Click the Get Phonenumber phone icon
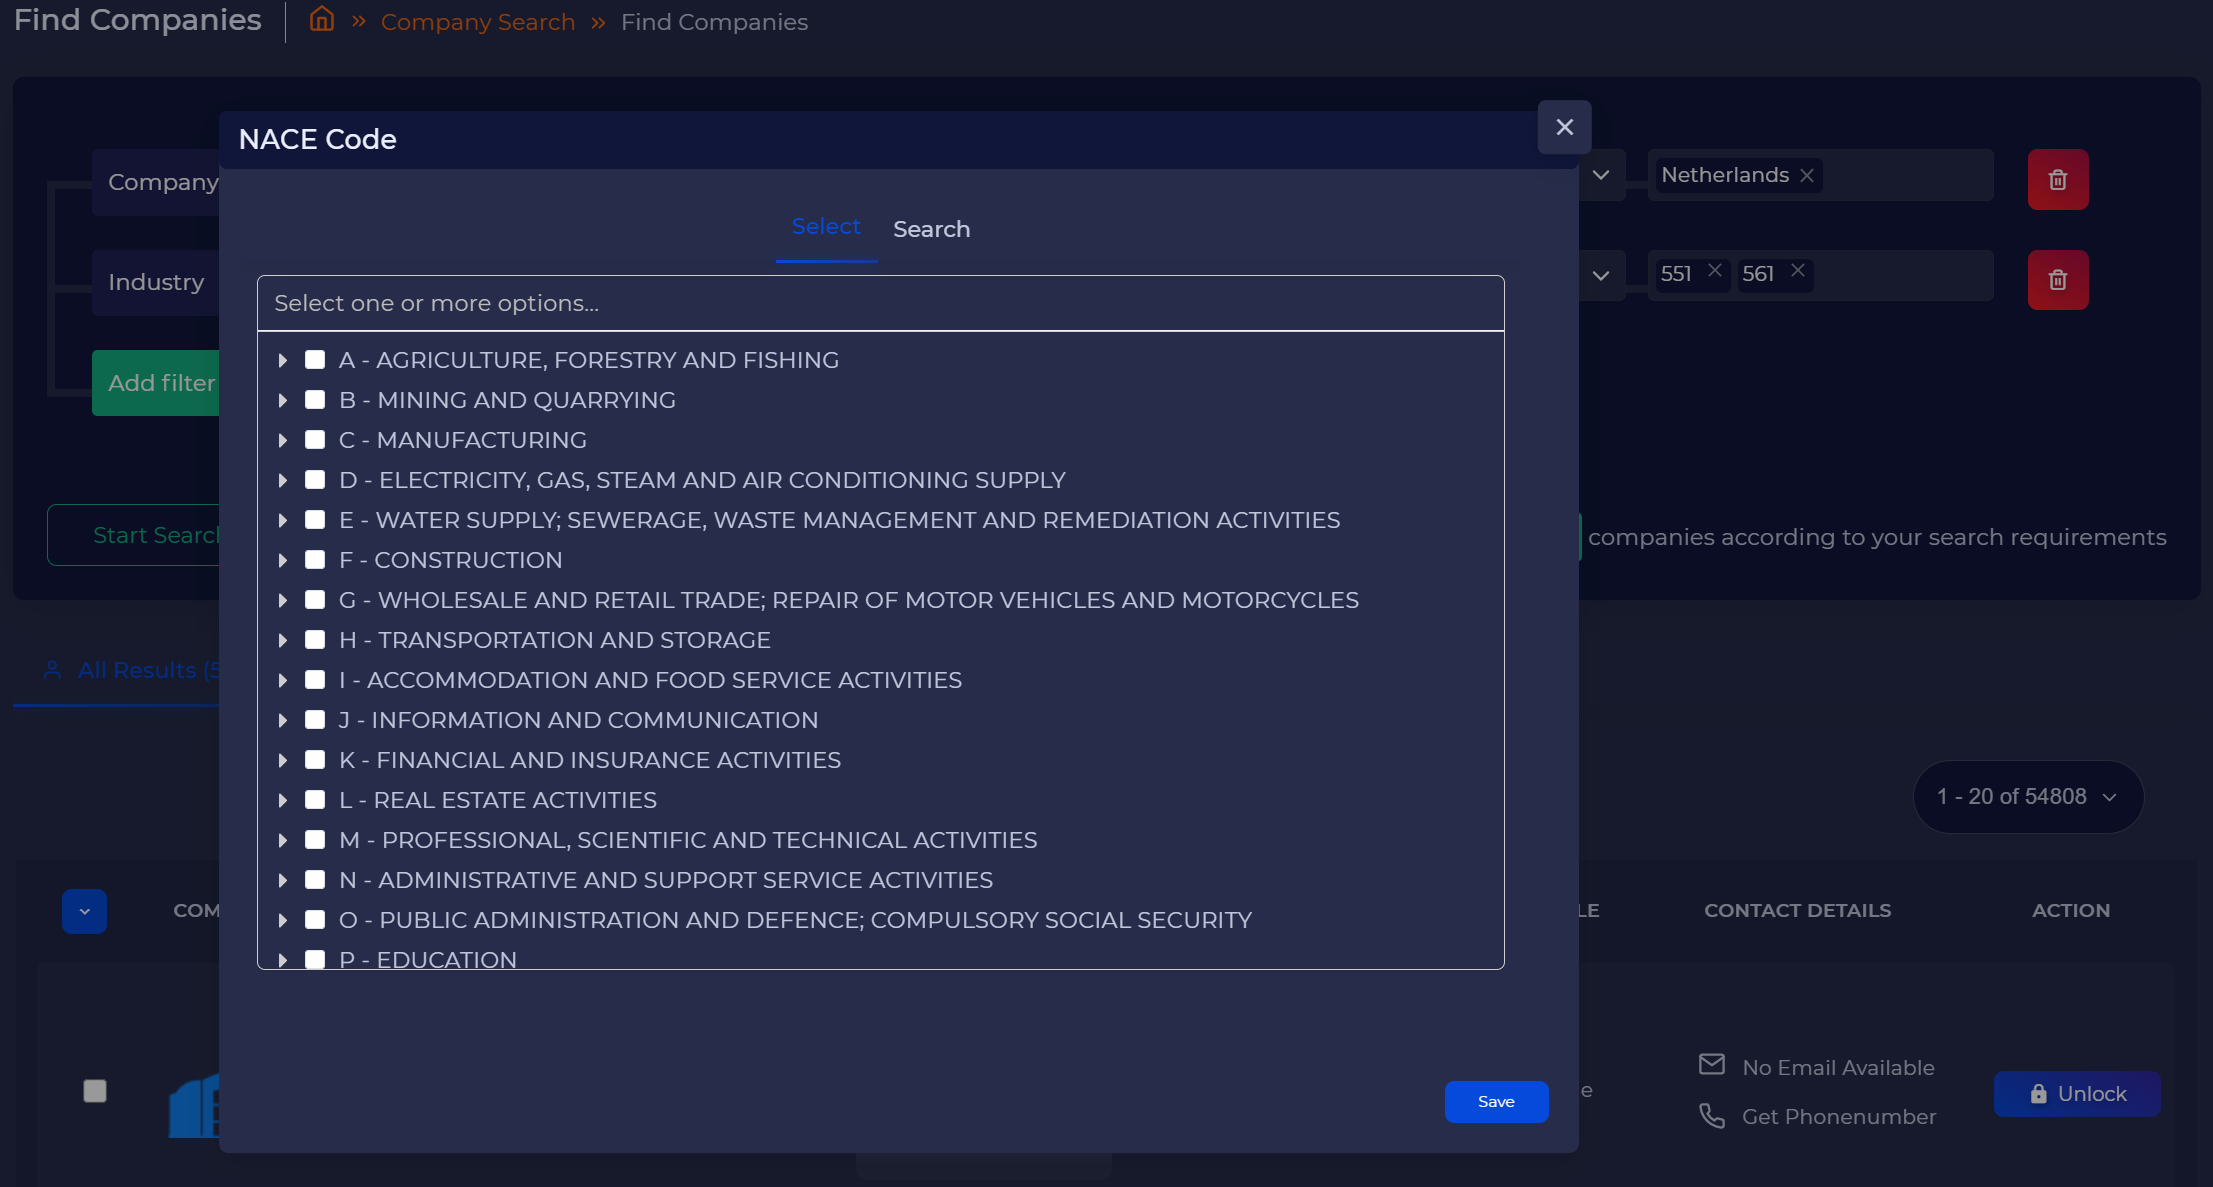 coord(1712,1115)
